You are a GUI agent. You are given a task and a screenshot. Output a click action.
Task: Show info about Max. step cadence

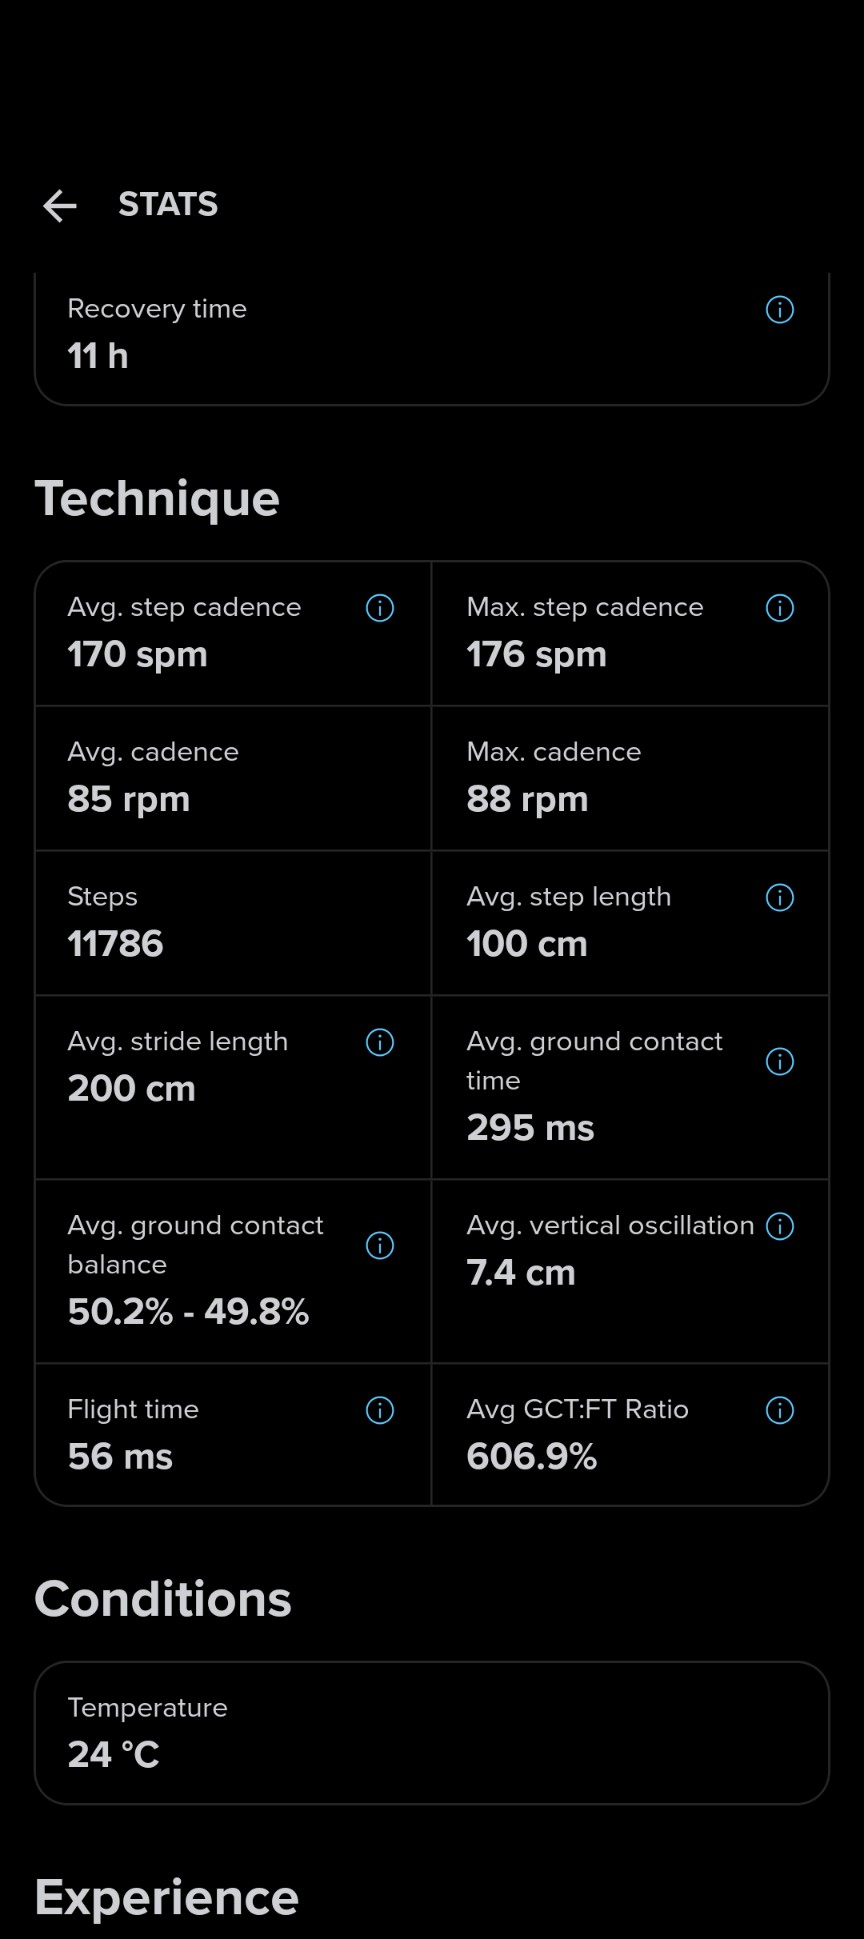(780, 608)
